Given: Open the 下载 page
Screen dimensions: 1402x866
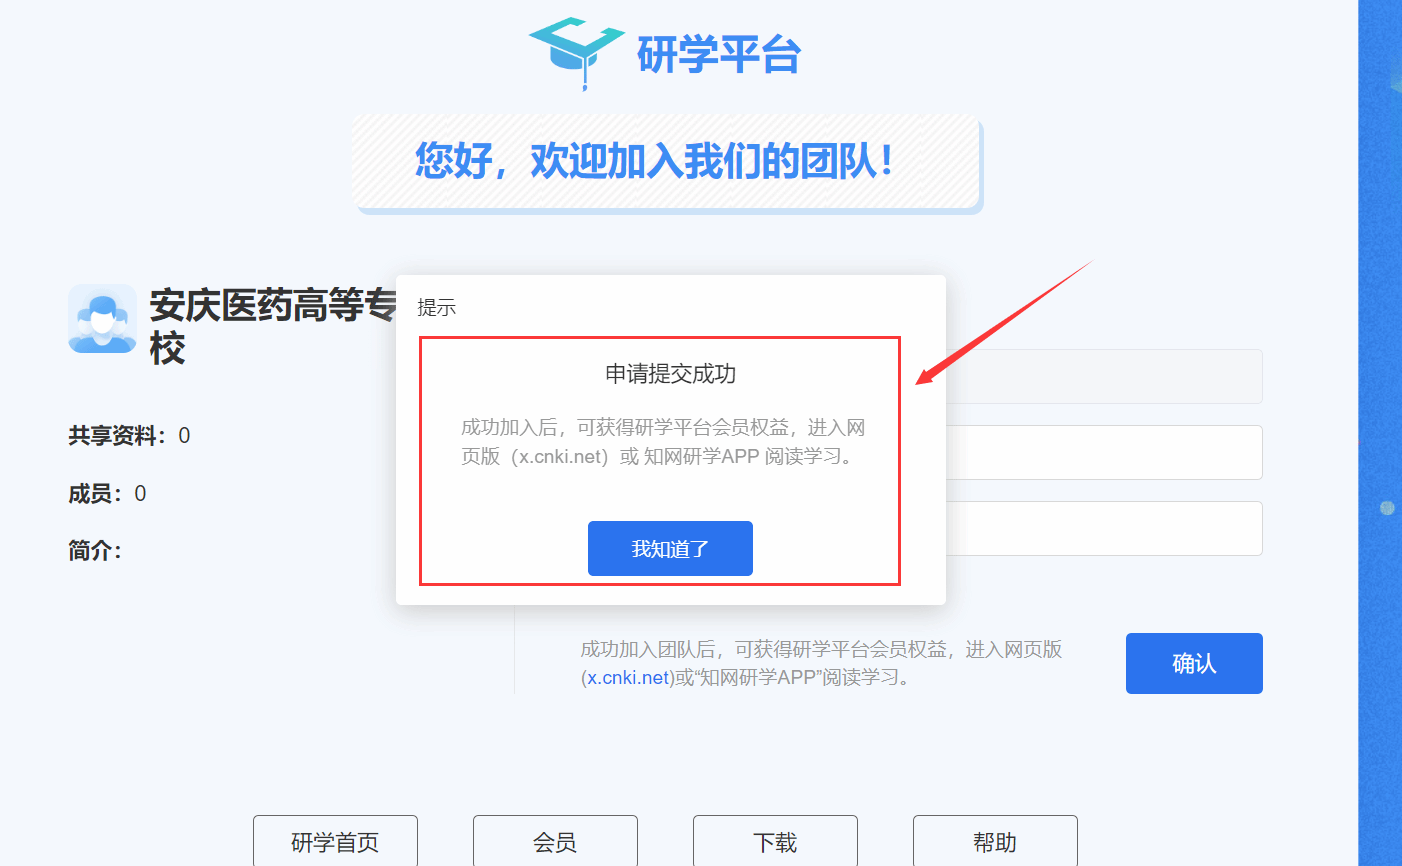Looking at the screenshot, I should coord(775,842).
